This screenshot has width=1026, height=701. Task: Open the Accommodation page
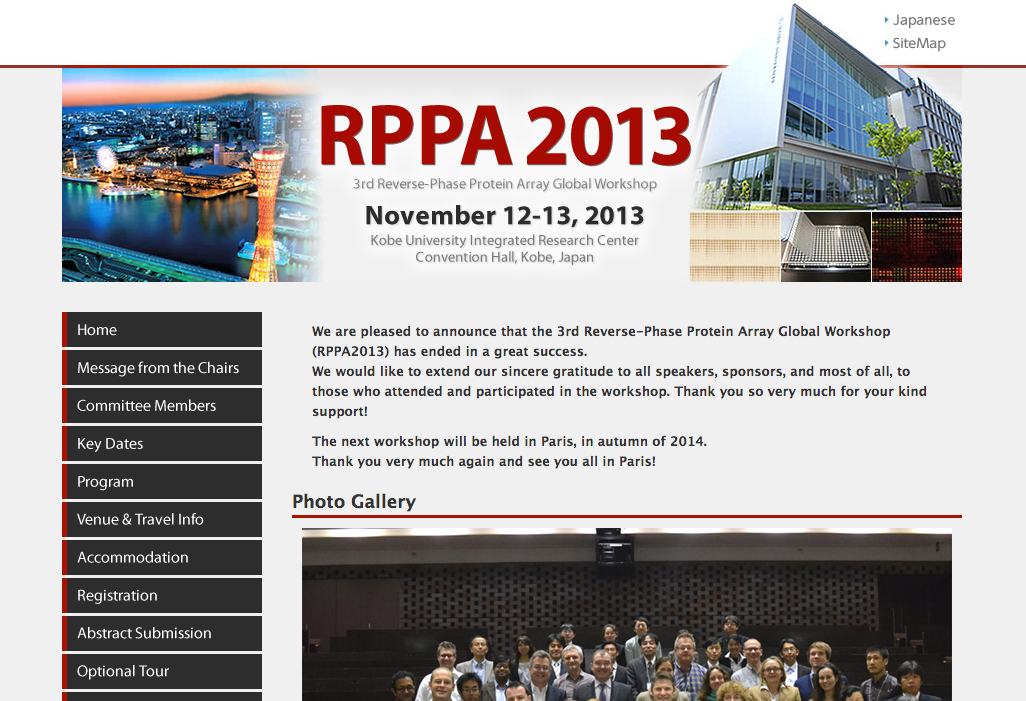coord(162,558)
